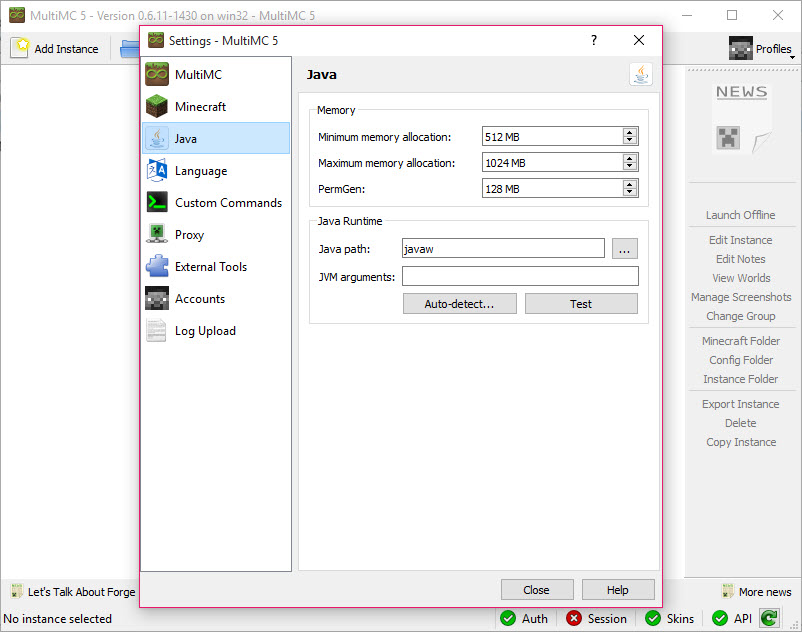Click the Profiles avatar head icon
This screenshot has height=632, width=802.
tap(741, 48)
